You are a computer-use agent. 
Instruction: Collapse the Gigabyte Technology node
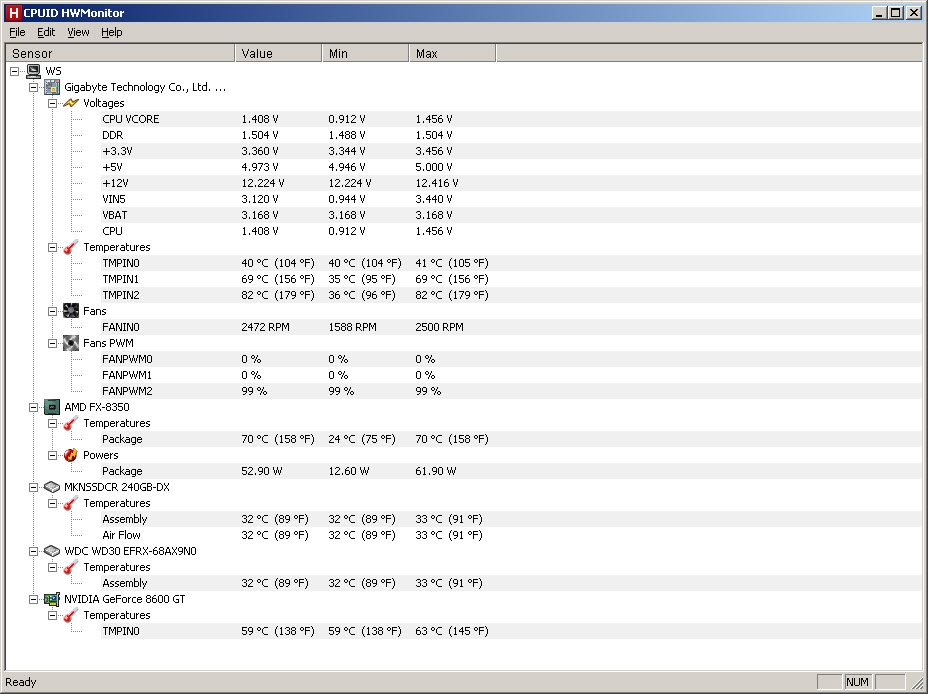[x=34, y=87]
